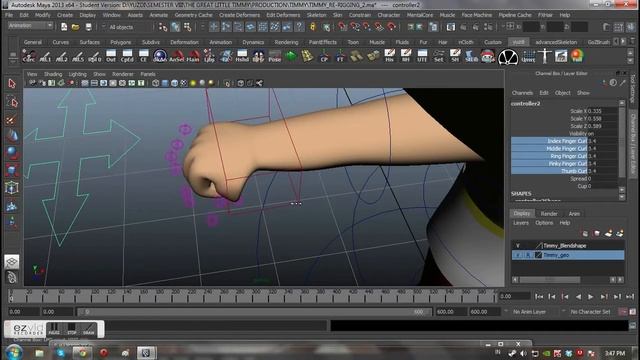Toggle visibility V of Timmy_Blendshape layer

click(518, 246)
